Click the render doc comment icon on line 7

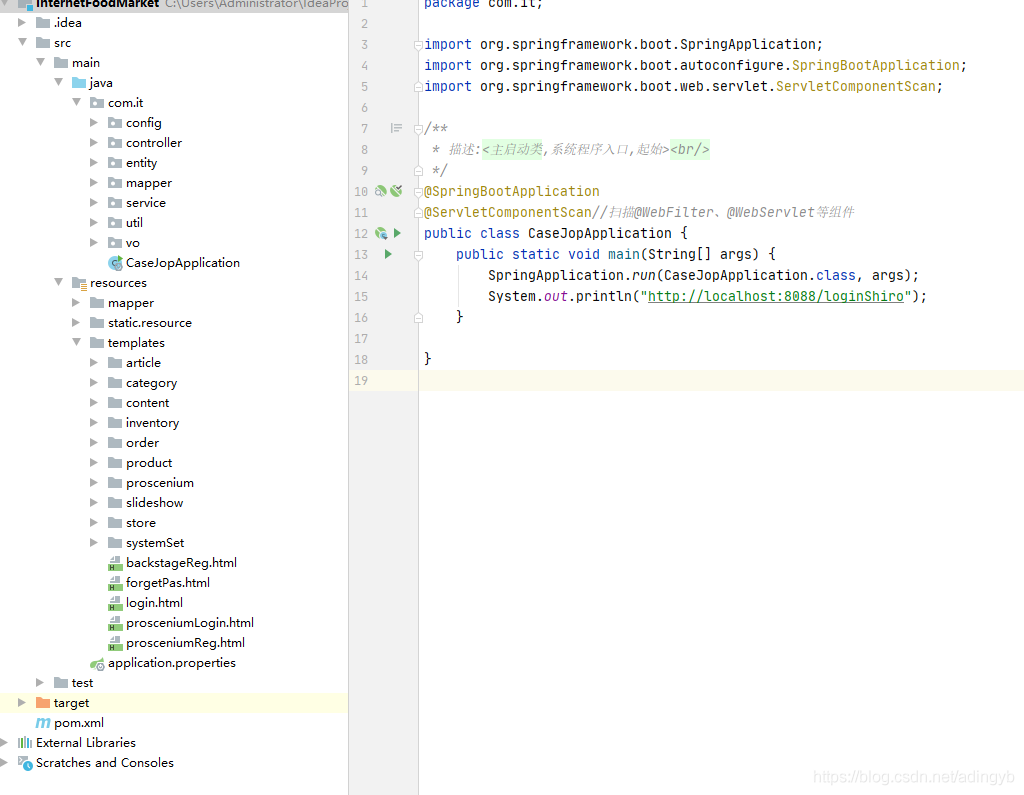[x=396, y=128]
